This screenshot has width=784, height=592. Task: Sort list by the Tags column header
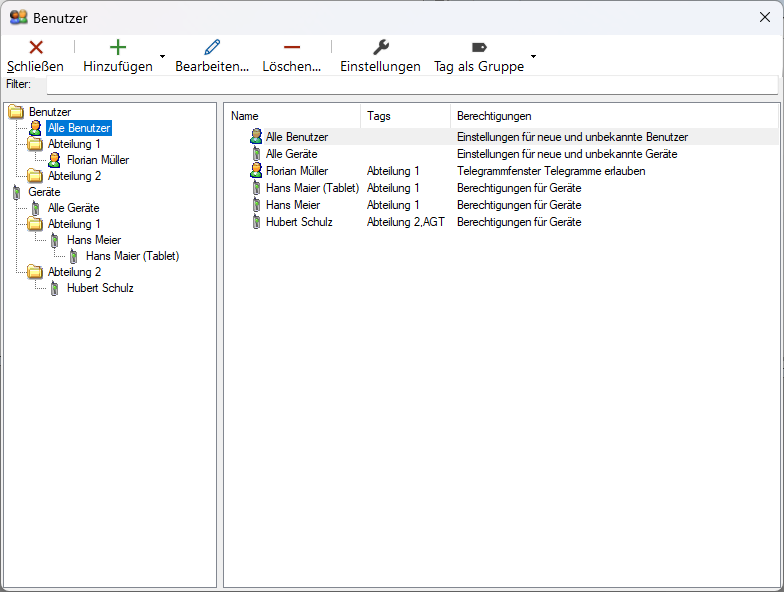coord(406,116)
